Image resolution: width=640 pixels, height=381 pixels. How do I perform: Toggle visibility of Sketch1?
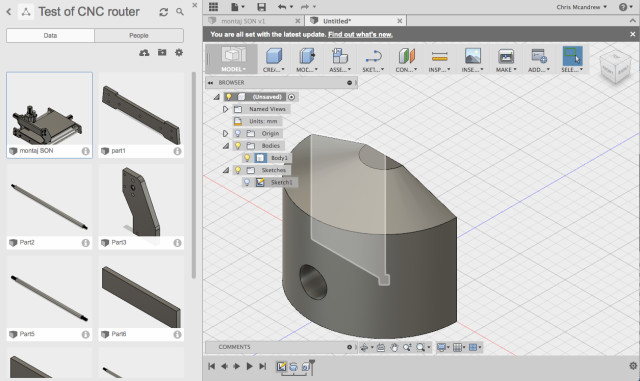click(247, 182)
